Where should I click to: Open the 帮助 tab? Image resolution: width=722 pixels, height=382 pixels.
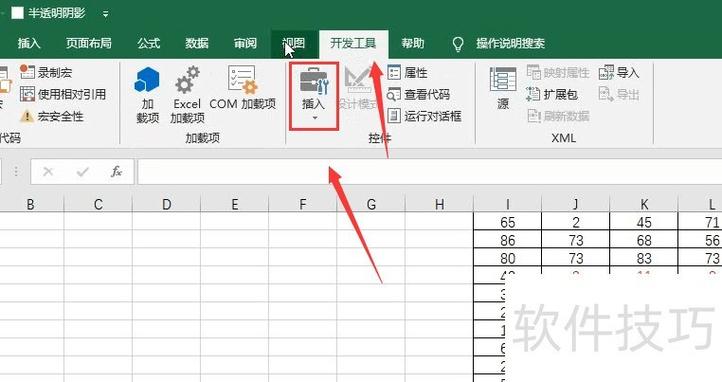[x=413, y=43]
